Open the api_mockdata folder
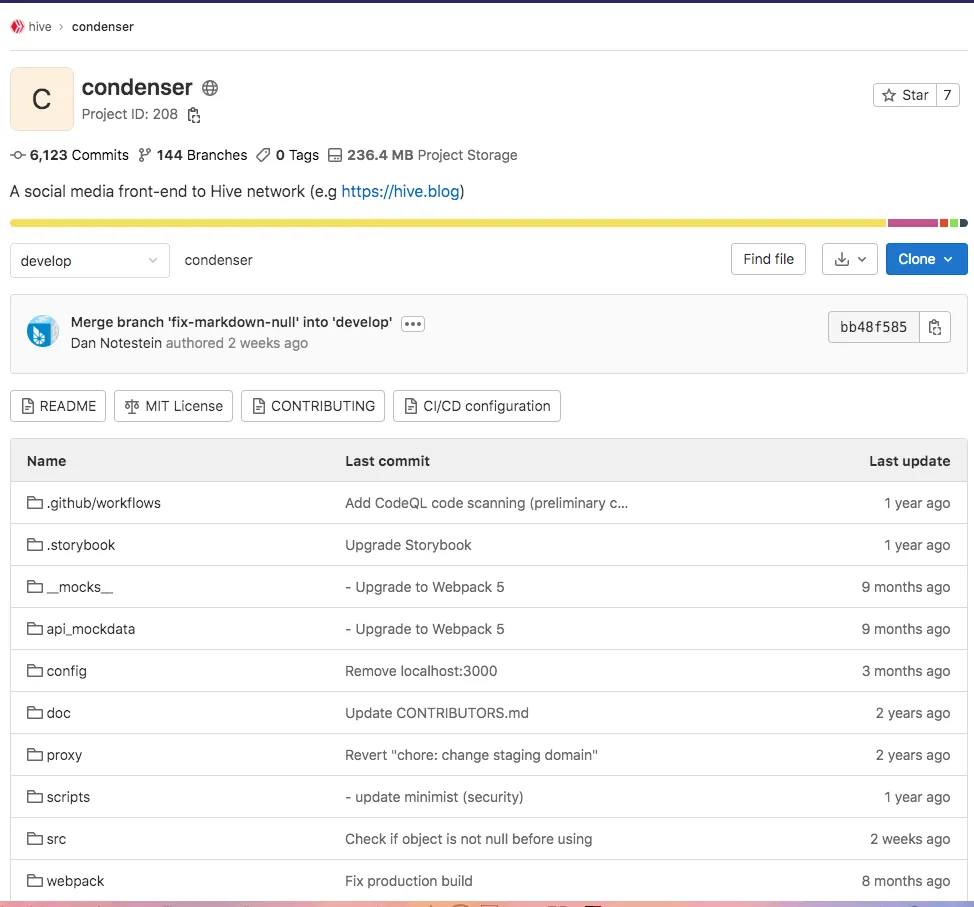 click(91, 629)
